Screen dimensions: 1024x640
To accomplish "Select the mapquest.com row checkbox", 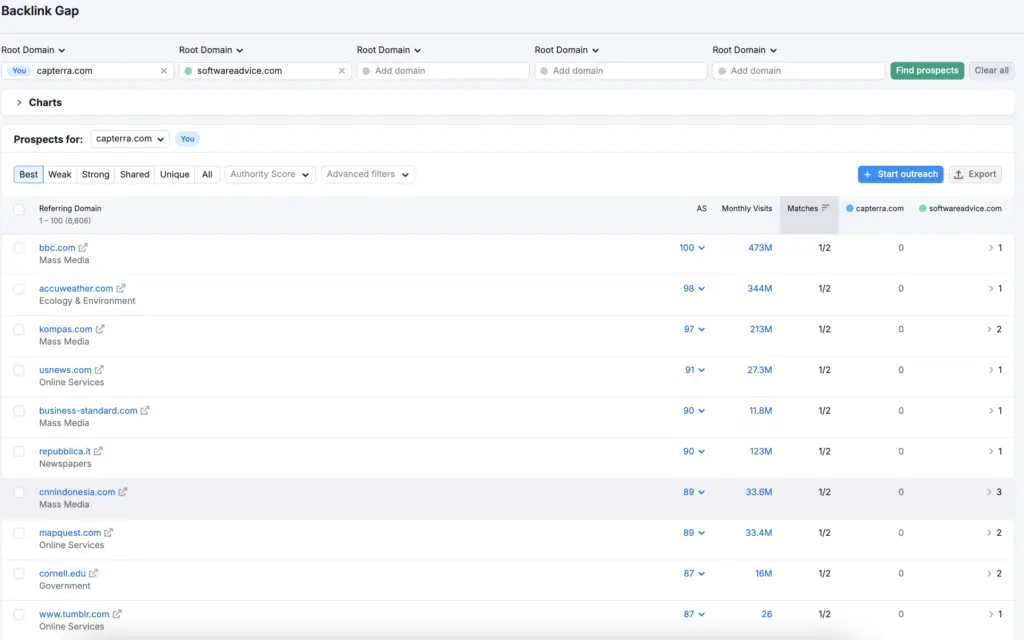I will coord(19,533).
